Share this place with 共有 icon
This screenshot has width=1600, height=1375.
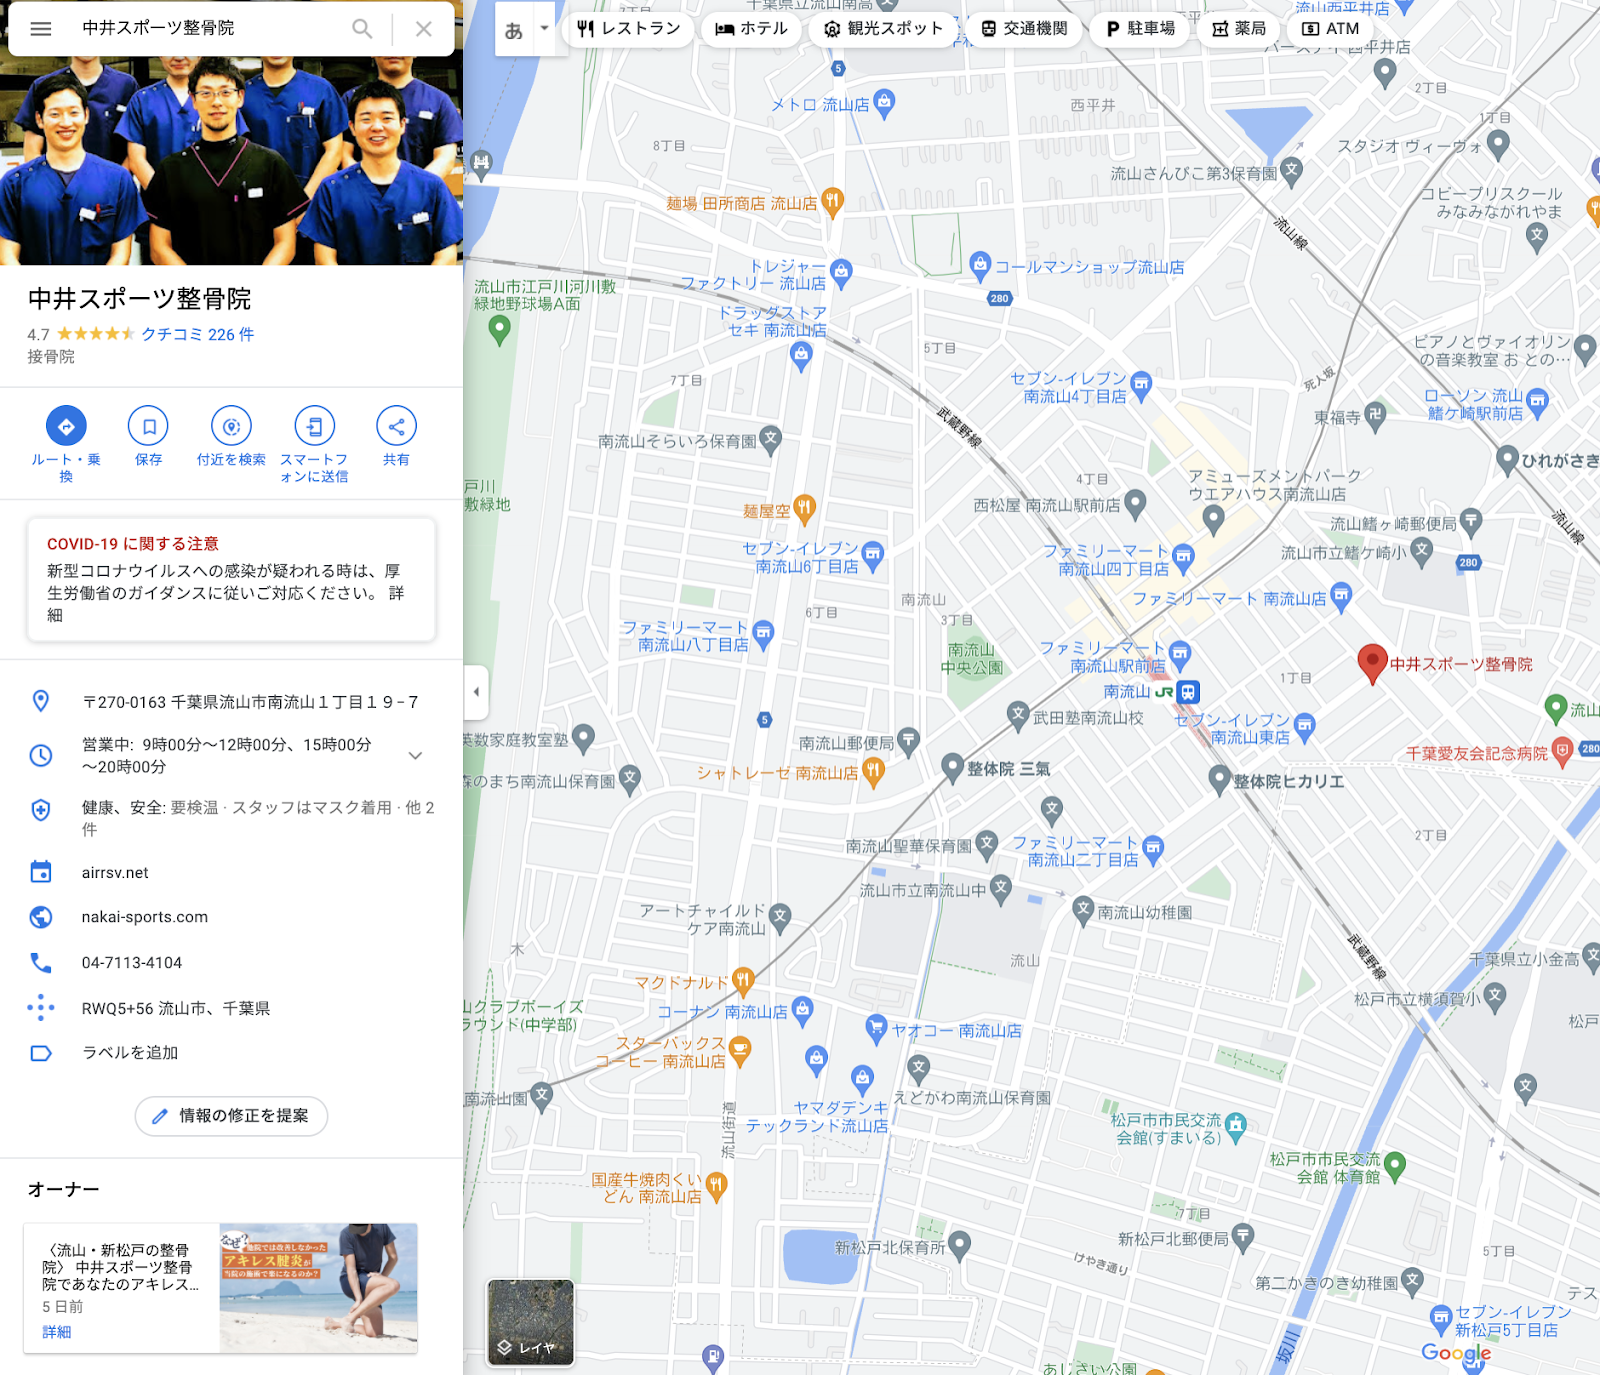pos(396,426)
